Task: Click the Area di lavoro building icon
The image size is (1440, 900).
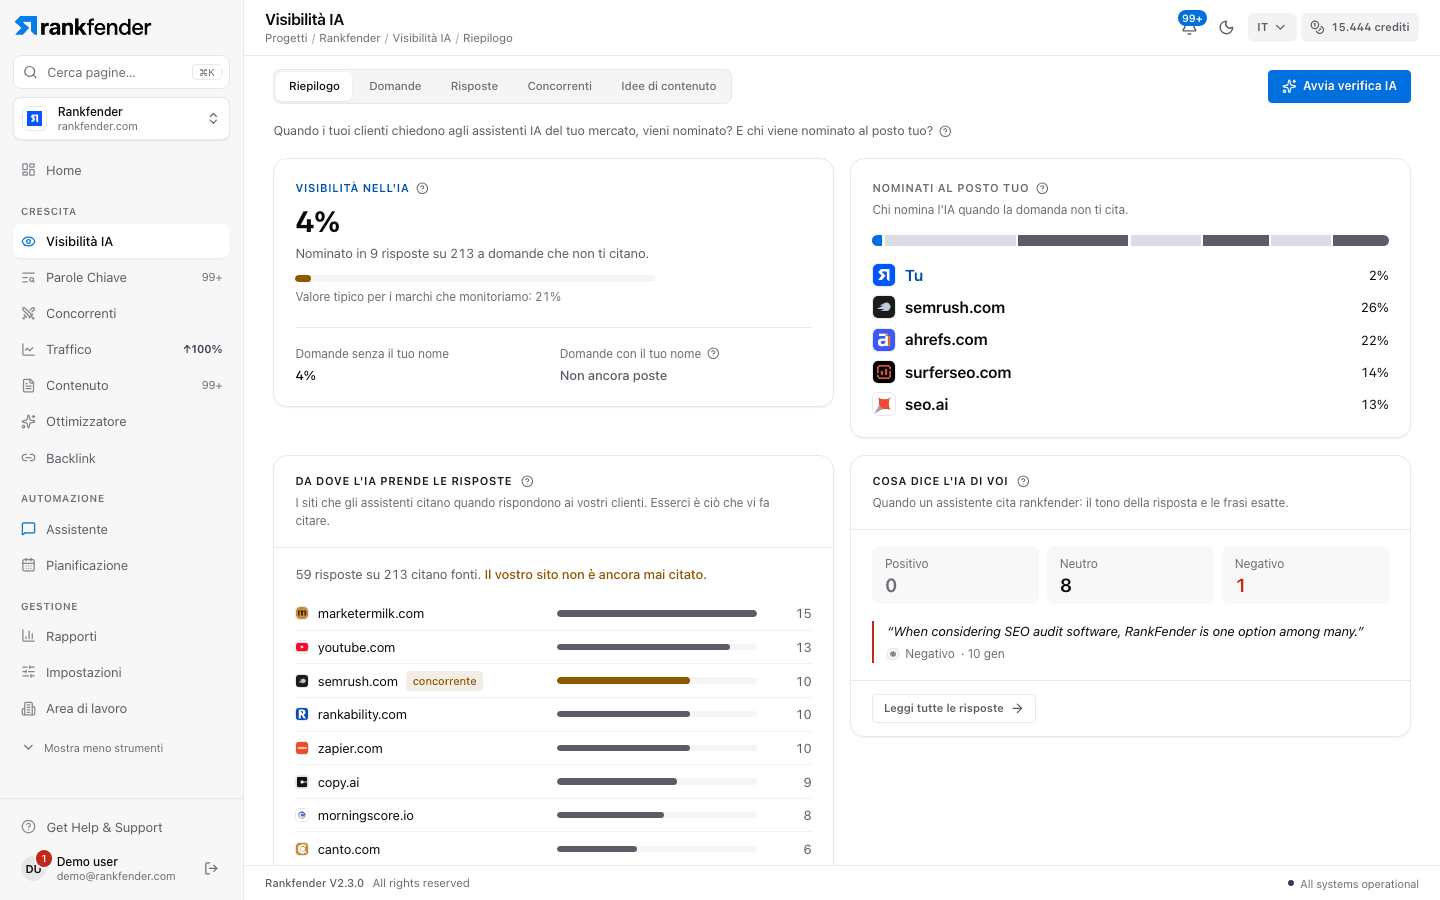Action: [x=28, y=708]
